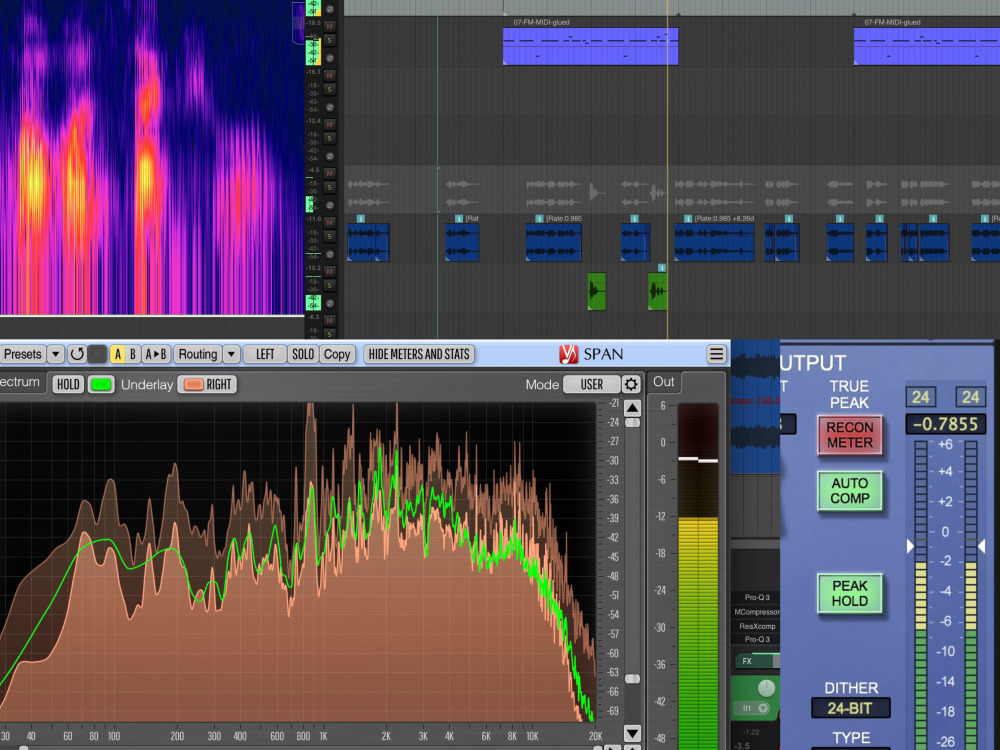Viewport: 1000px width, 750px height.
Task: Click the phase invert icon on -11.0 track
Action: point(330,254)
